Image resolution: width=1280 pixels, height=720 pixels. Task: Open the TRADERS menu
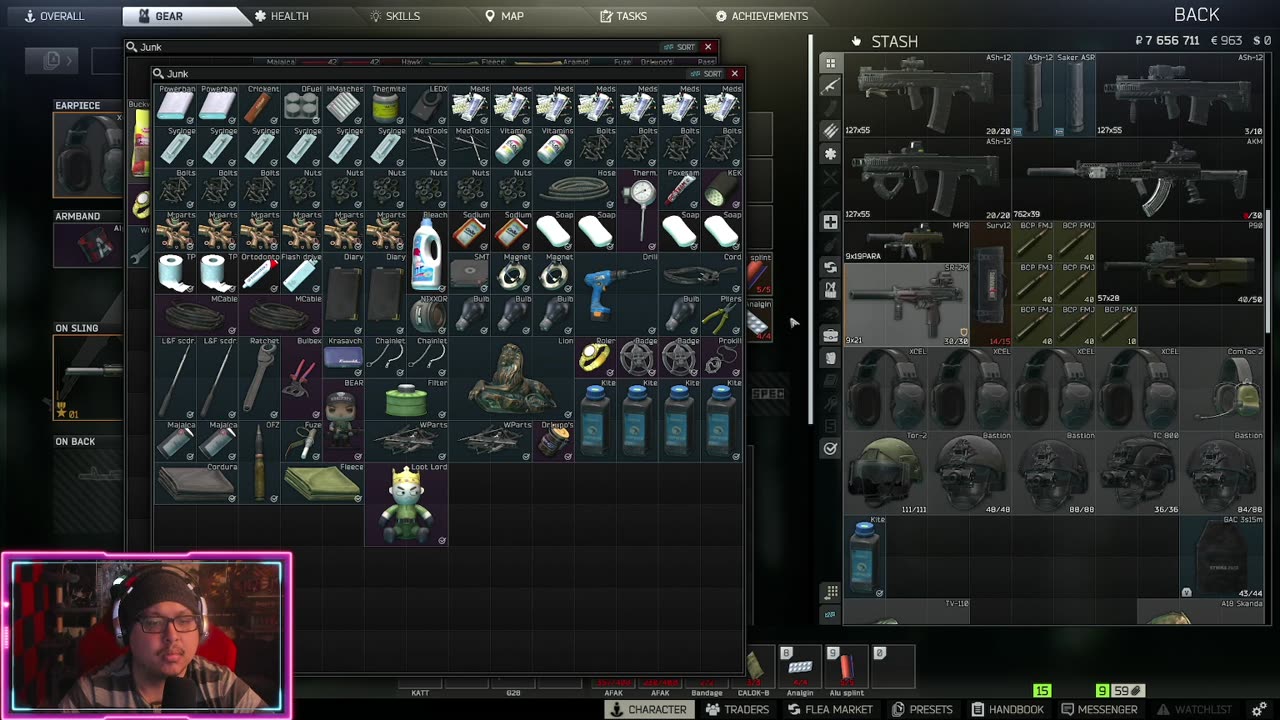click(737, 709)
